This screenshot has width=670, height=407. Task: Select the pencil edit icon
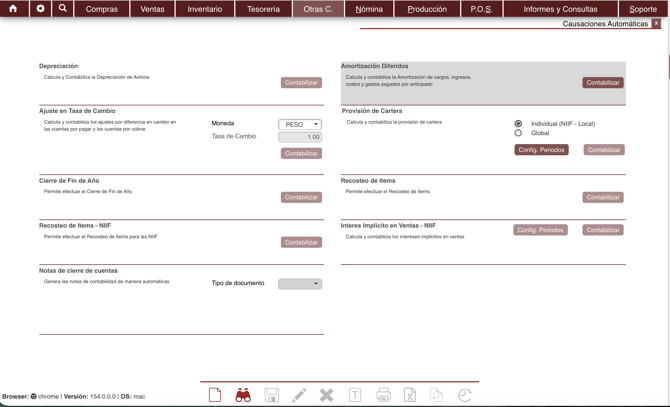click(299, 395)
